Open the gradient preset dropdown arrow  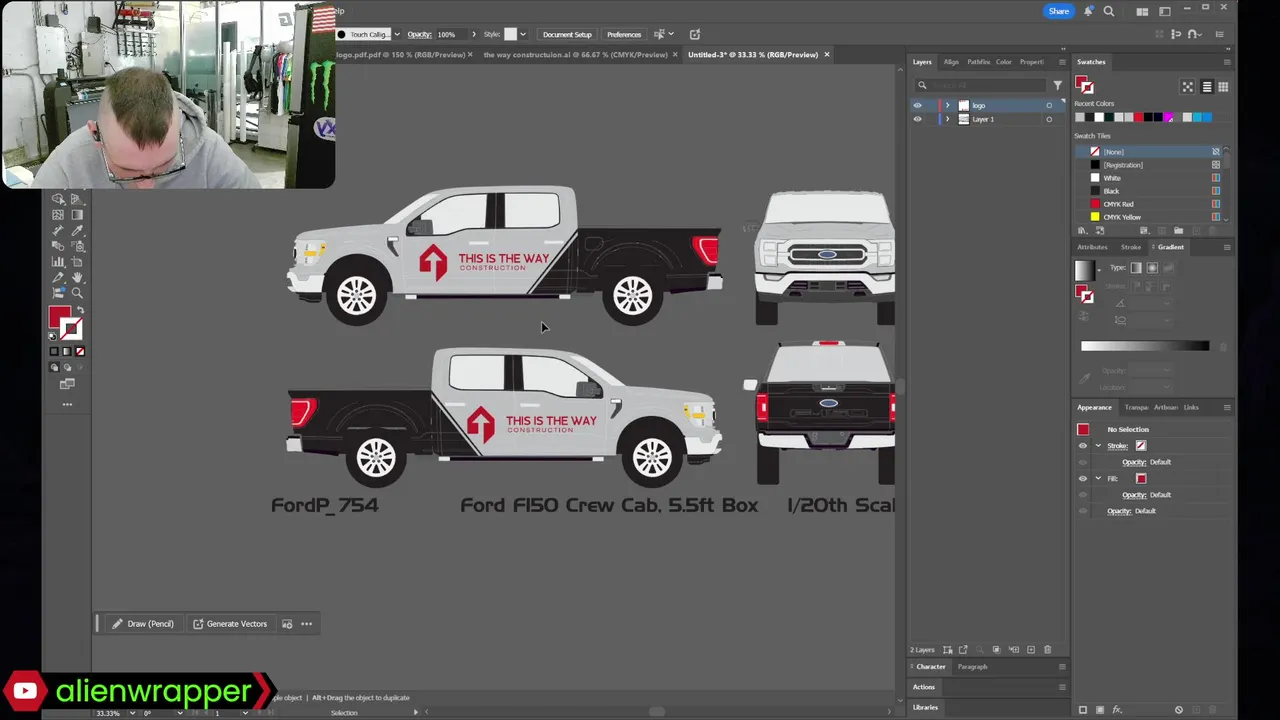(x=1100, y=269)
